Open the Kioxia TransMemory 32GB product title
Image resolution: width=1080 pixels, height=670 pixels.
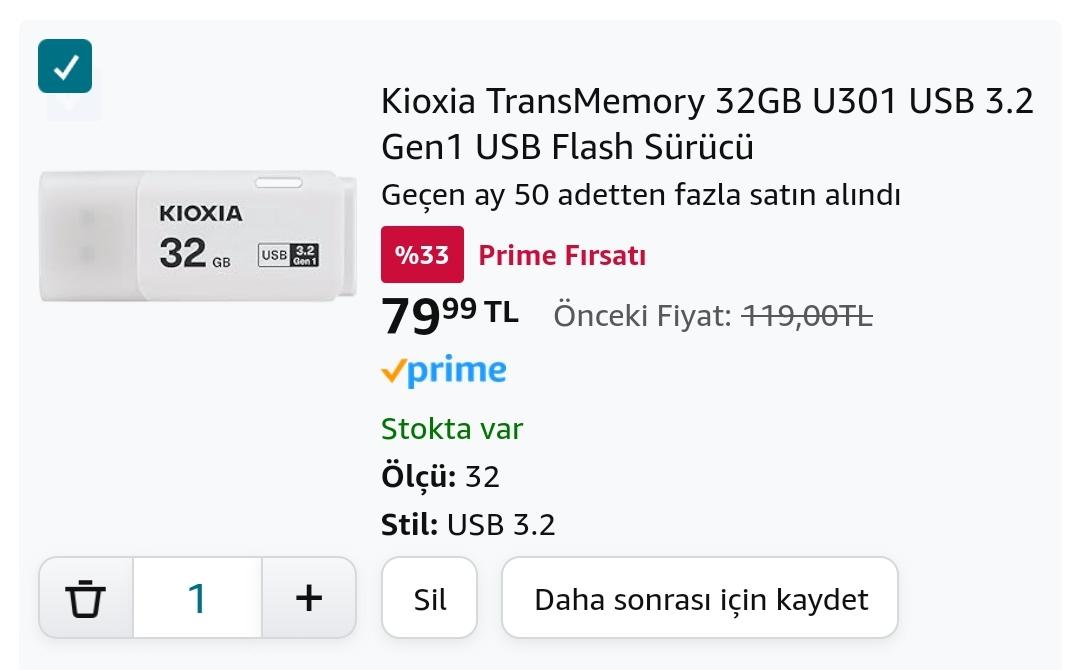coord(706,124)
